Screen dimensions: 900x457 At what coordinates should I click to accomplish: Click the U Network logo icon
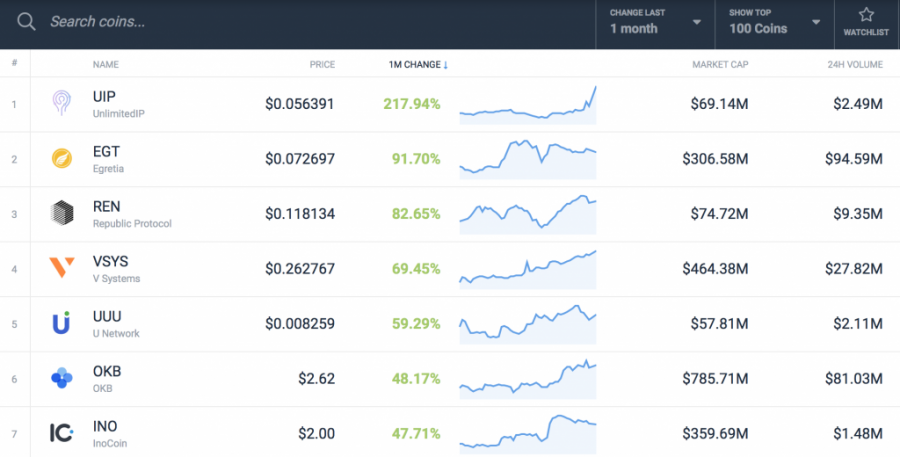61,323
